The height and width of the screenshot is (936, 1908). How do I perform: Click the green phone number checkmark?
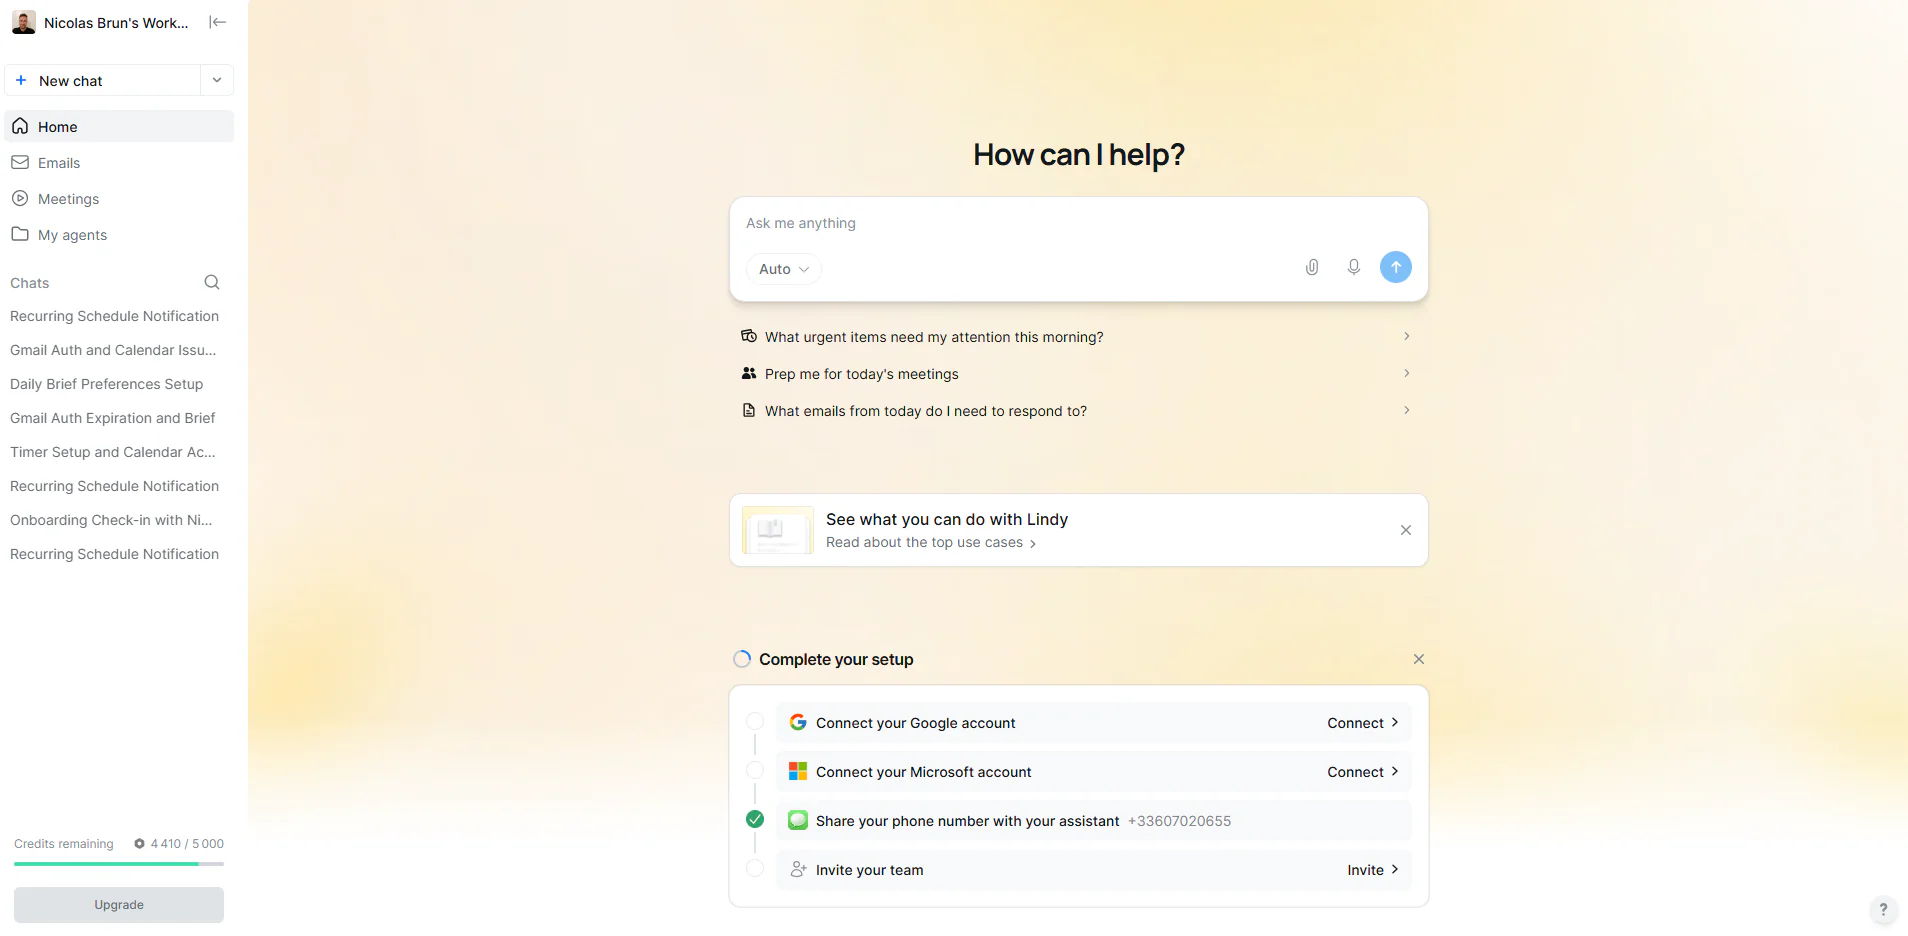point(755,819)
